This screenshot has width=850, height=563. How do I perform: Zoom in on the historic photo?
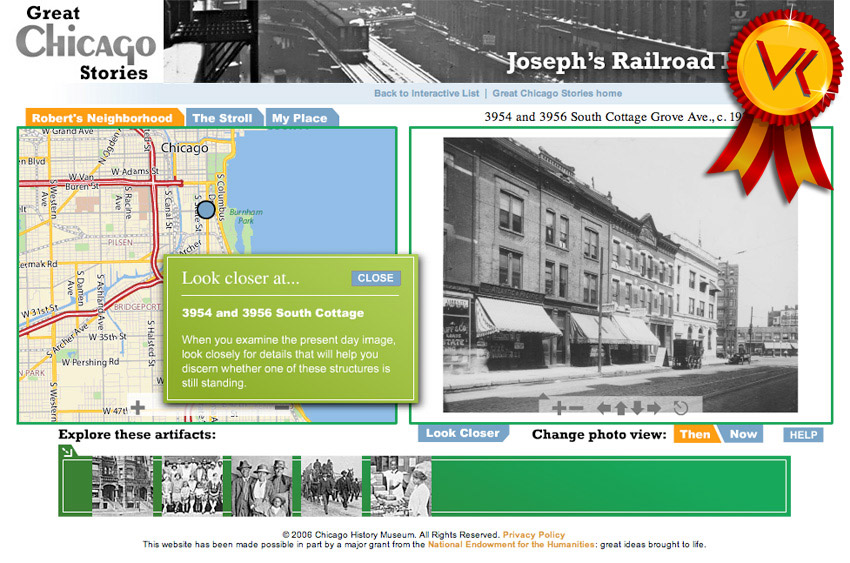coord(559,407)
